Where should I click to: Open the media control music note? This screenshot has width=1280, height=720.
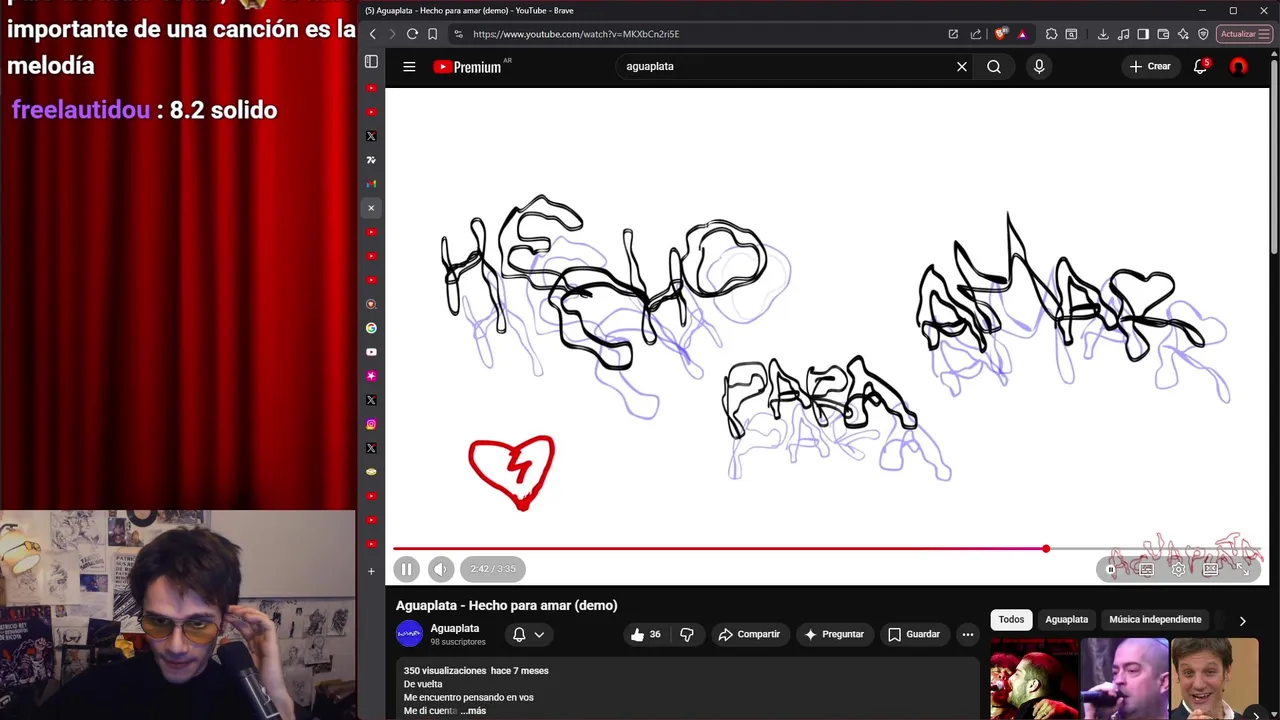click(x=1123, y=34)
